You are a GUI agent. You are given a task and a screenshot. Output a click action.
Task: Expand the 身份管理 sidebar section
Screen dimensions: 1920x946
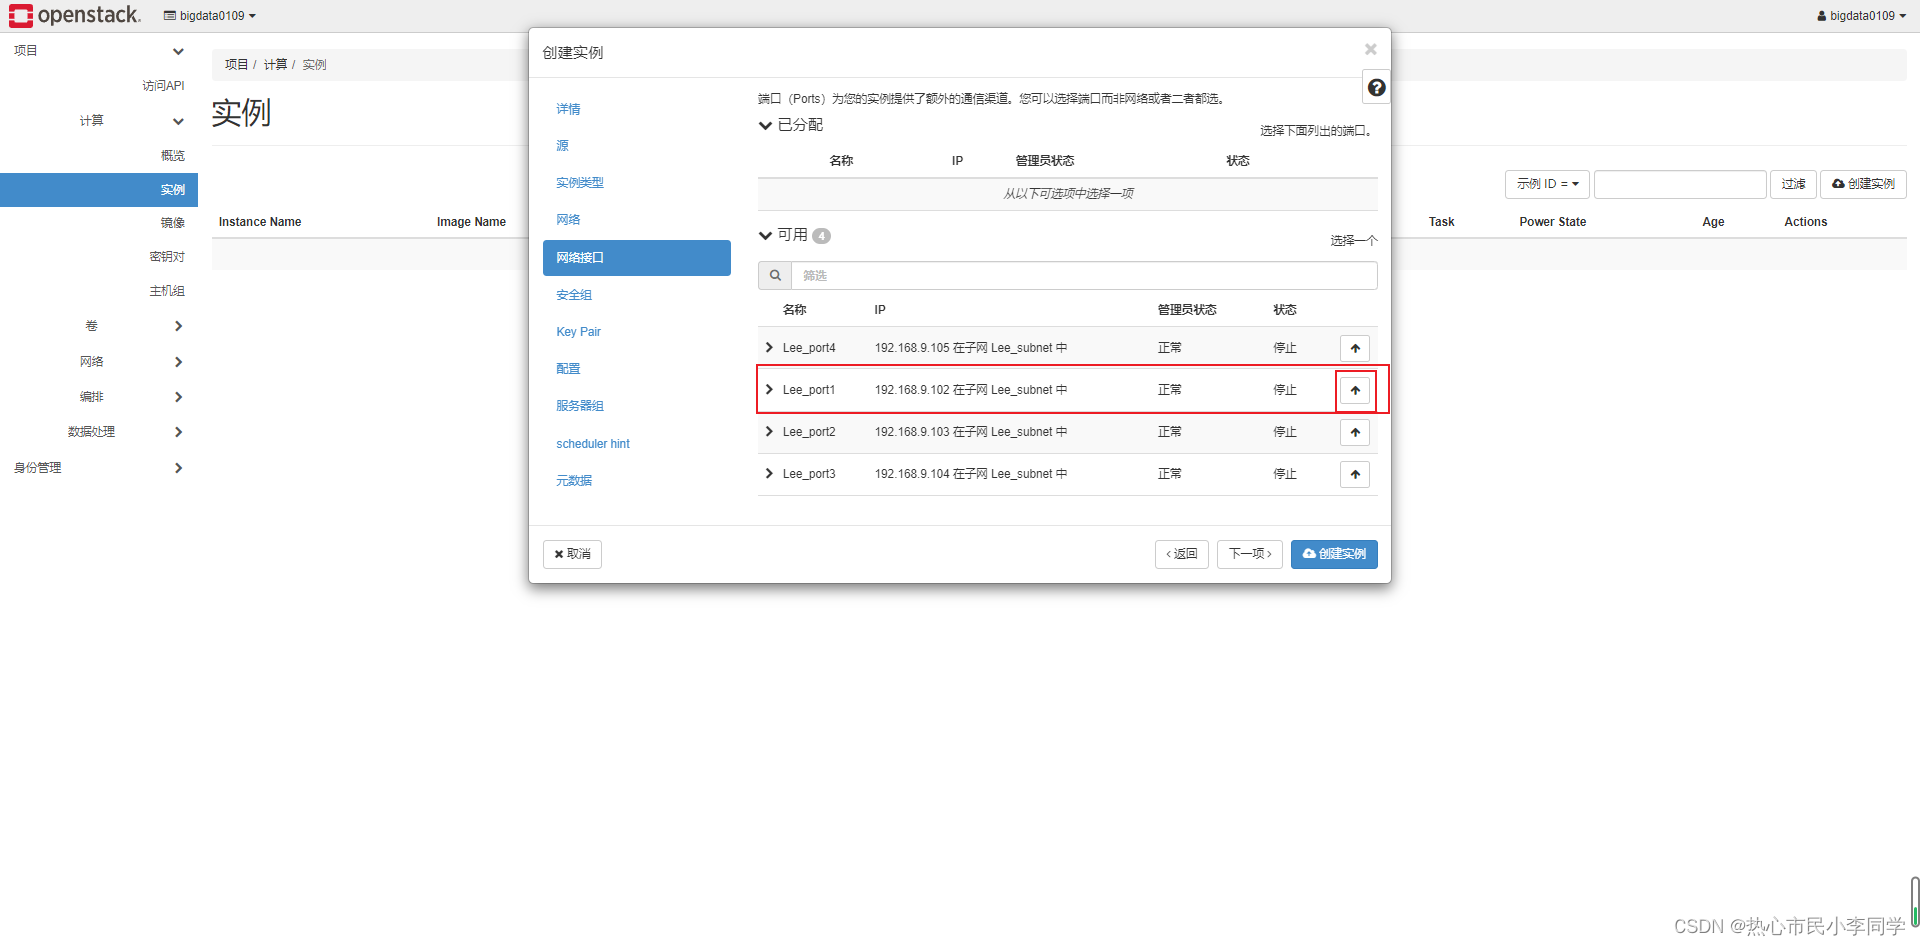click(178, 468)
